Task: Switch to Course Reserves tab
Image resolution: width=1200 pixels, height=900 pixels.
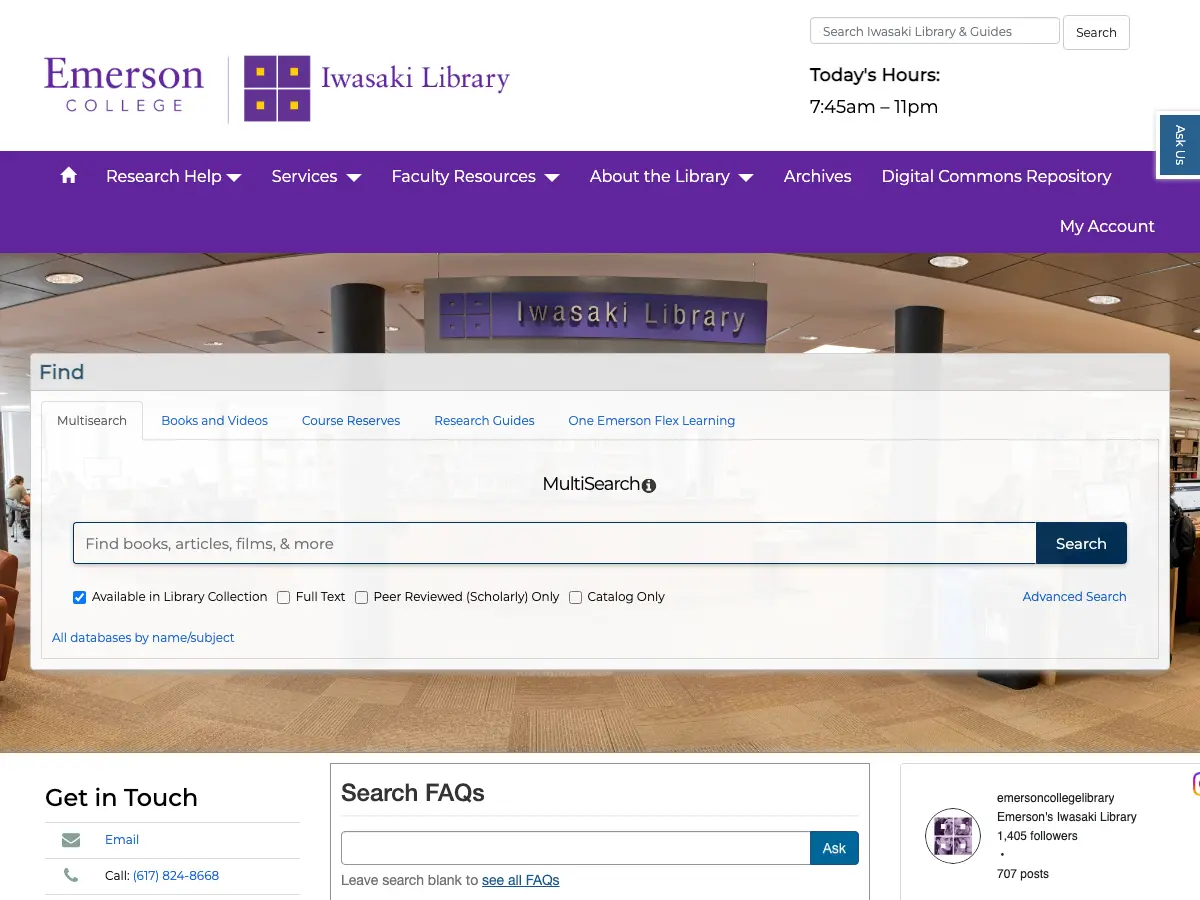Action: click(351, 420)
